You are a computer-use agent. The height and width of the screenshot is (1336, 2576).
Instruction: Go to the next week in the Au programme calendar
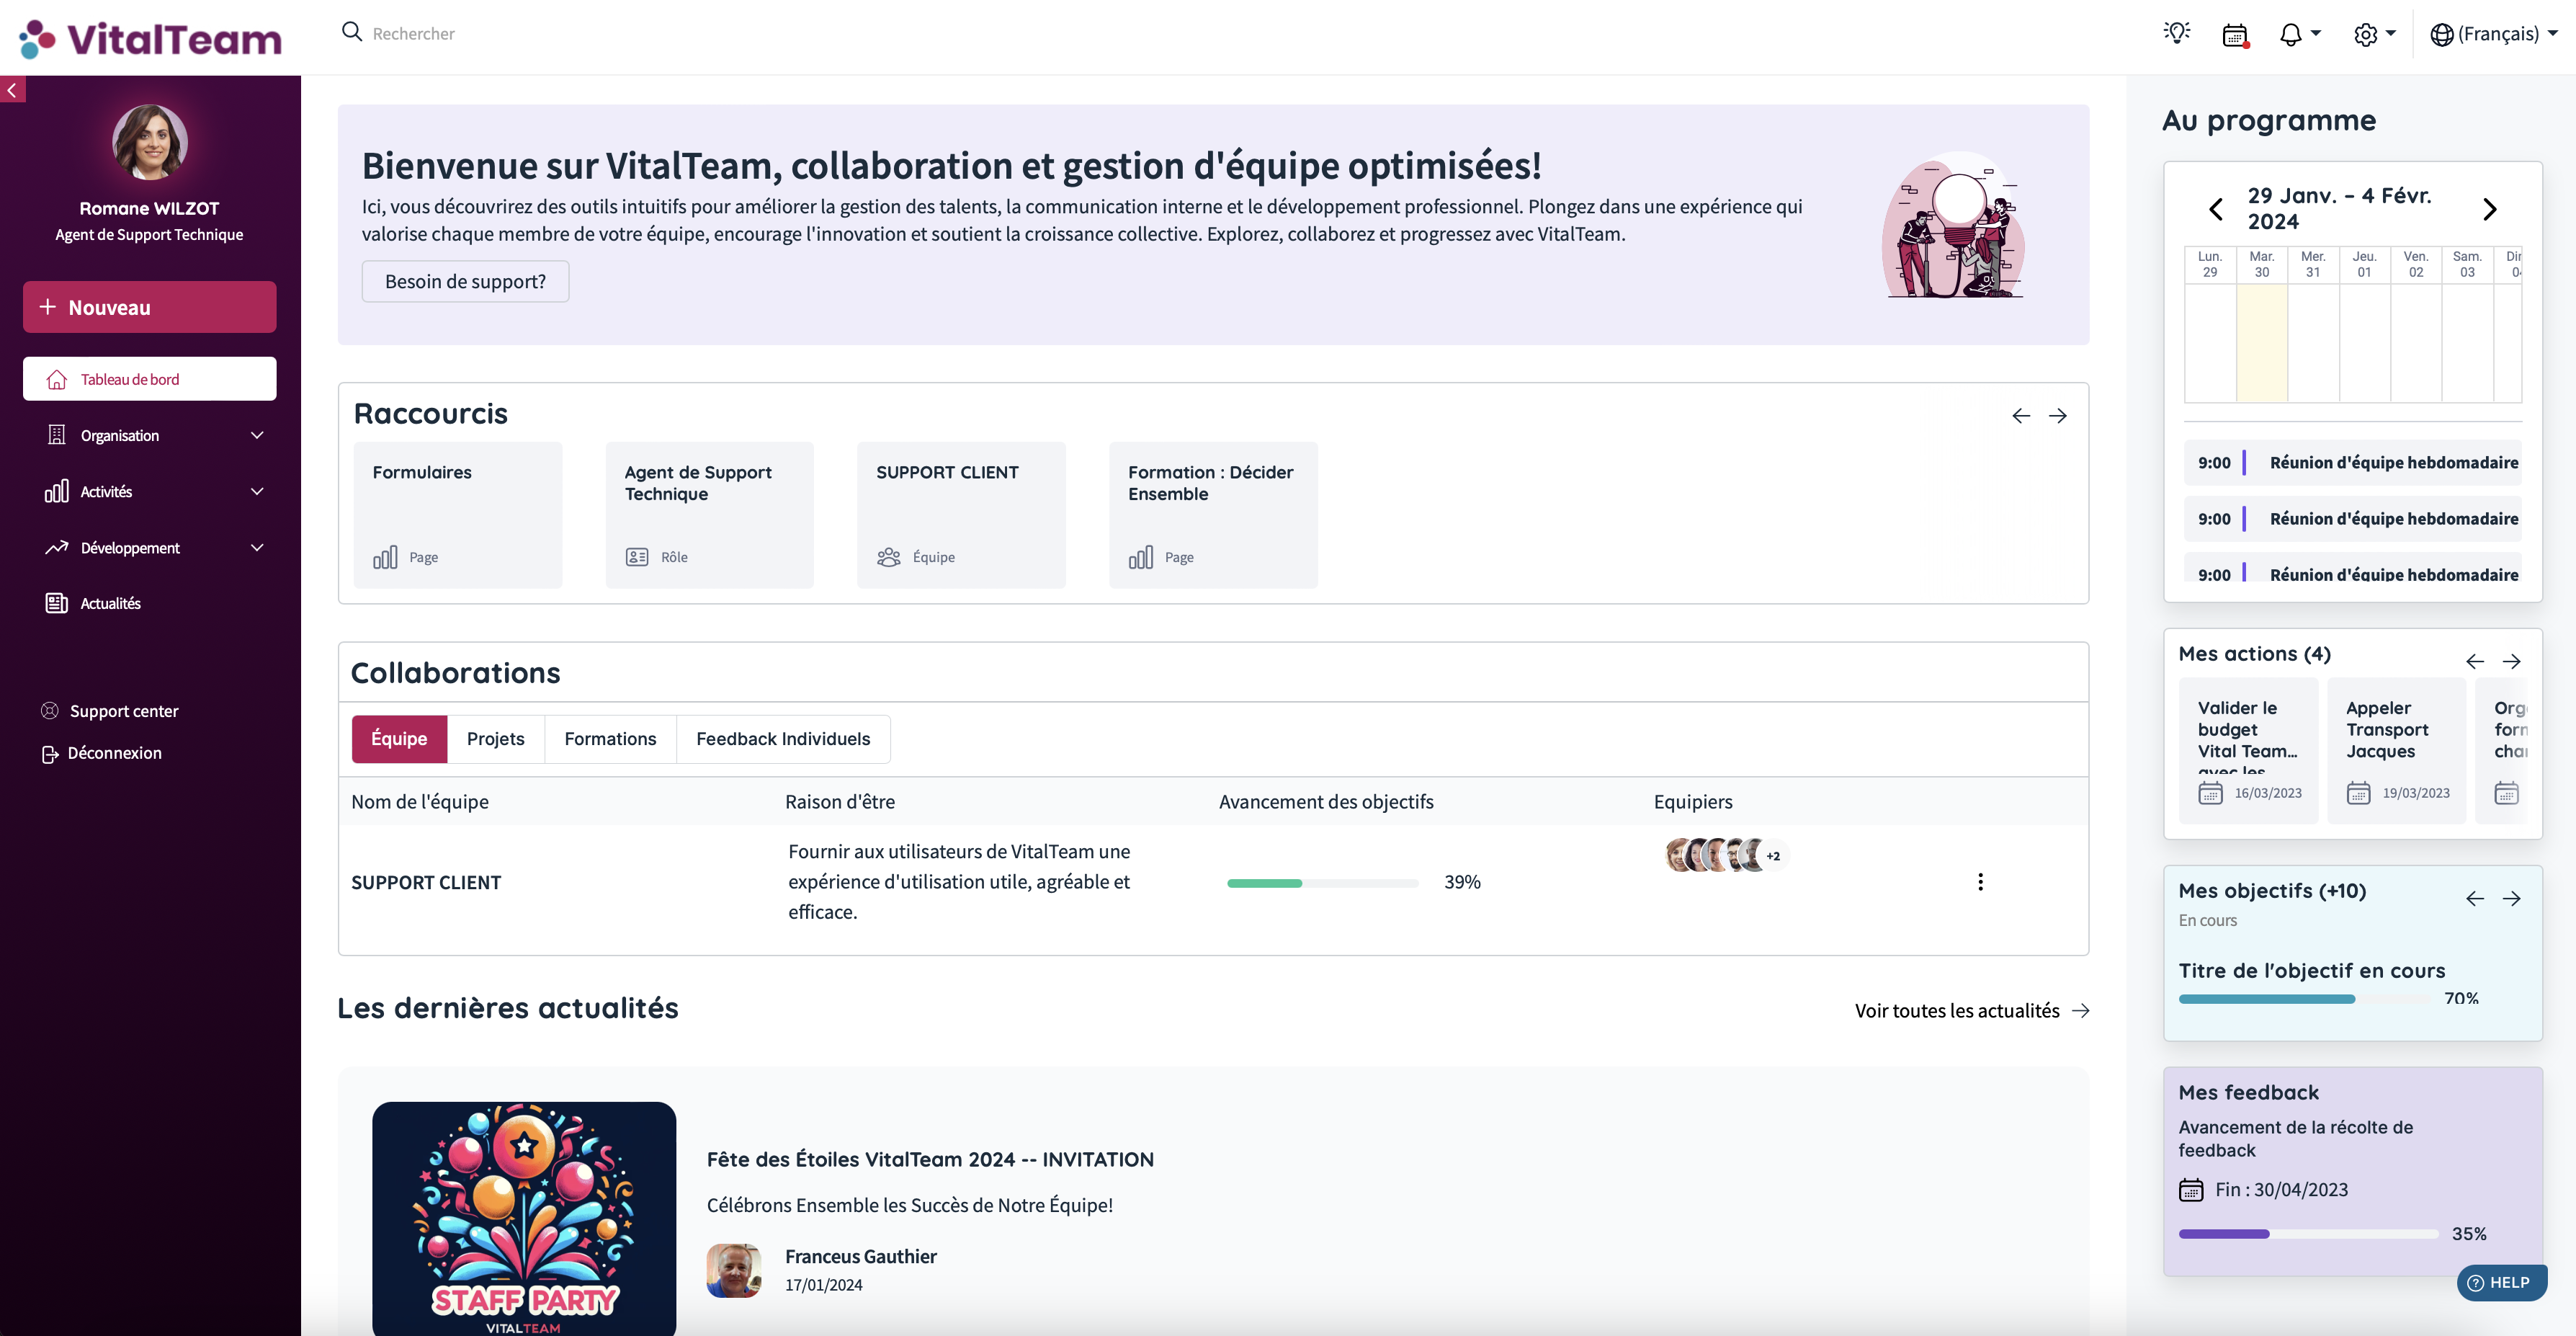click(x=2490, y=209)
